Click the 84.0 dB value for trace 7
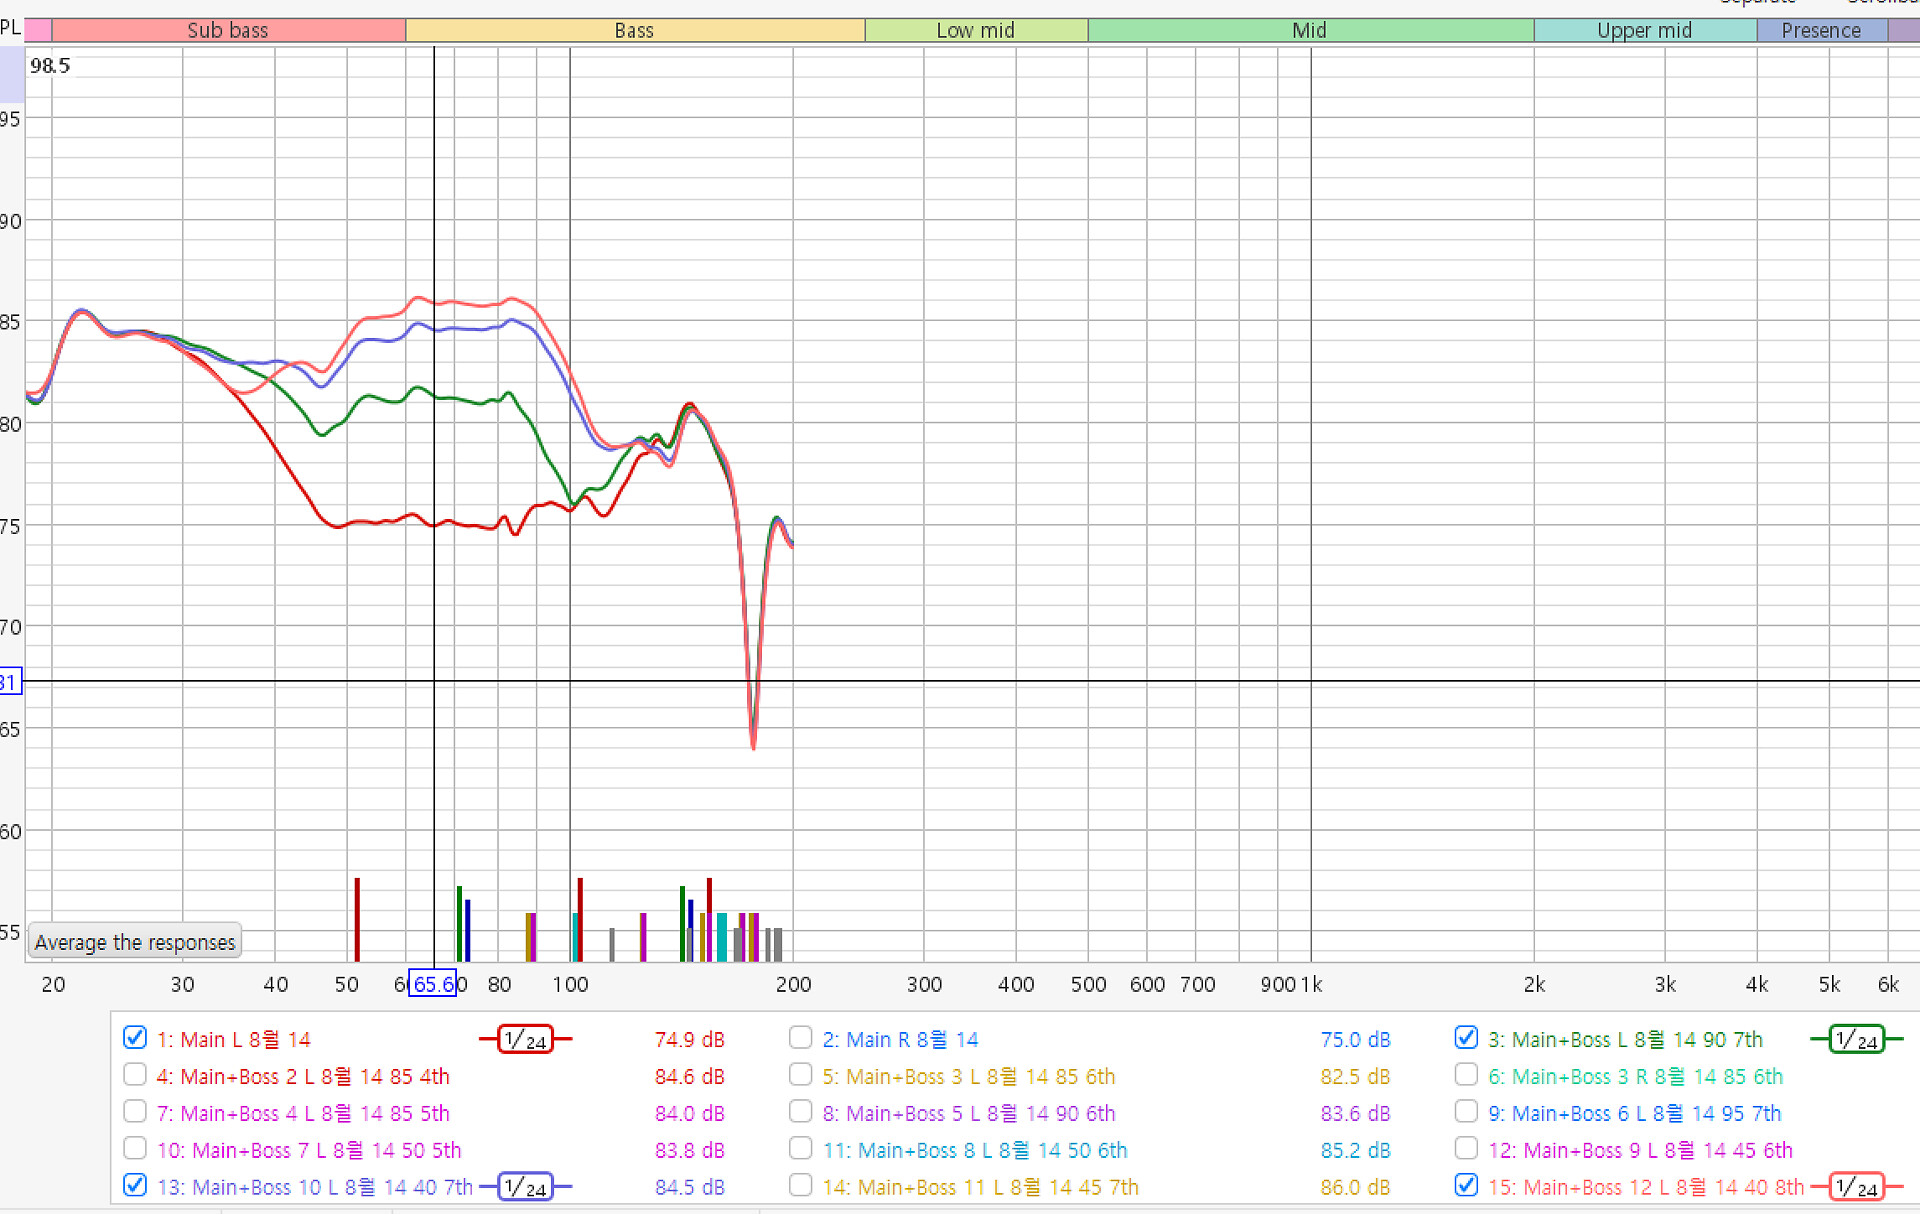This screenshot has width=1920, height=1214. pos(689,1114)
